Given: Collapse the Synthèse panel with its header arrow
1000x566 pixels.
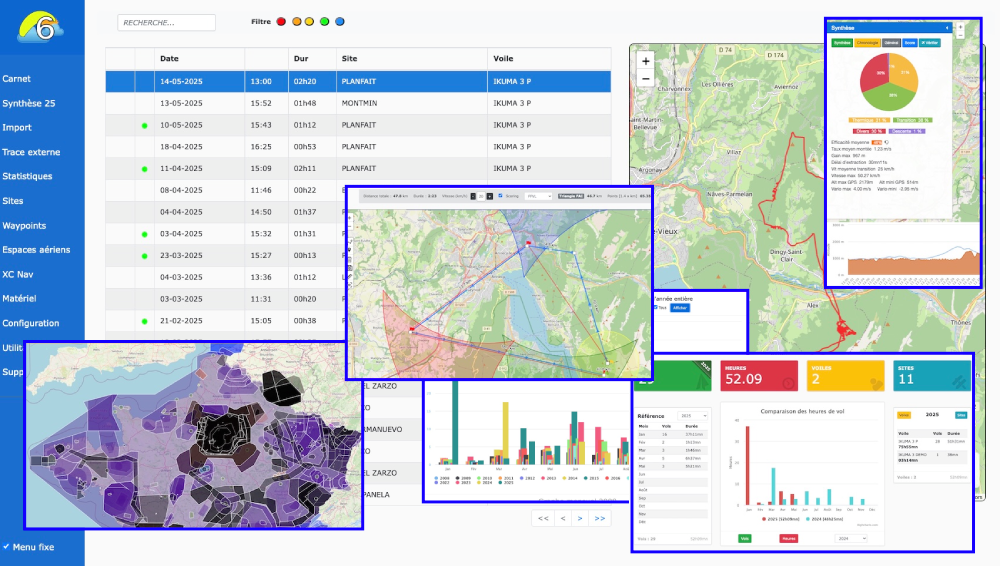Looking at the screenshot, I should [947, 28].
